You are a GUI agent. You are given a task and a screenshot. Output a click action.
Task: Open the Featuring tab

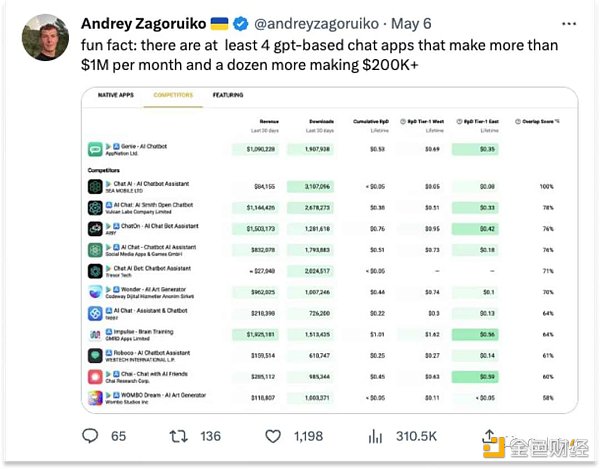(228, 96)
